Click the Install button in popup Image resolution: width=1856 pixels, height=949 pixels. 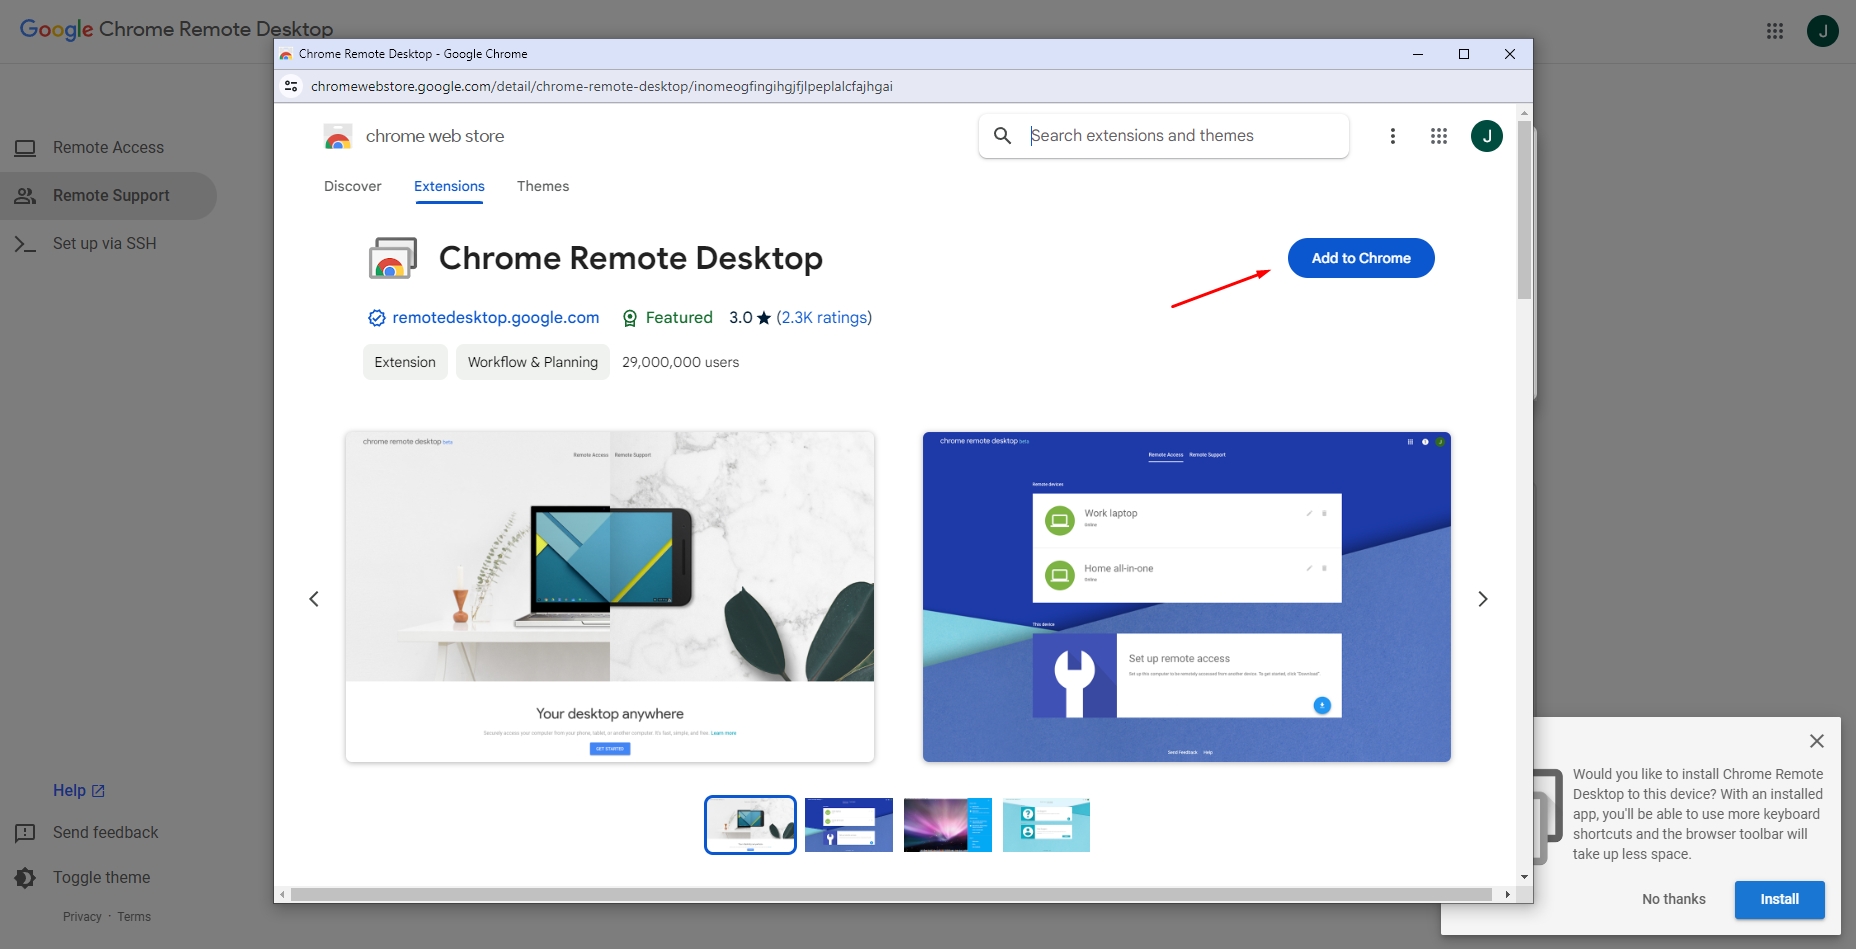[x=1779, y=899]
